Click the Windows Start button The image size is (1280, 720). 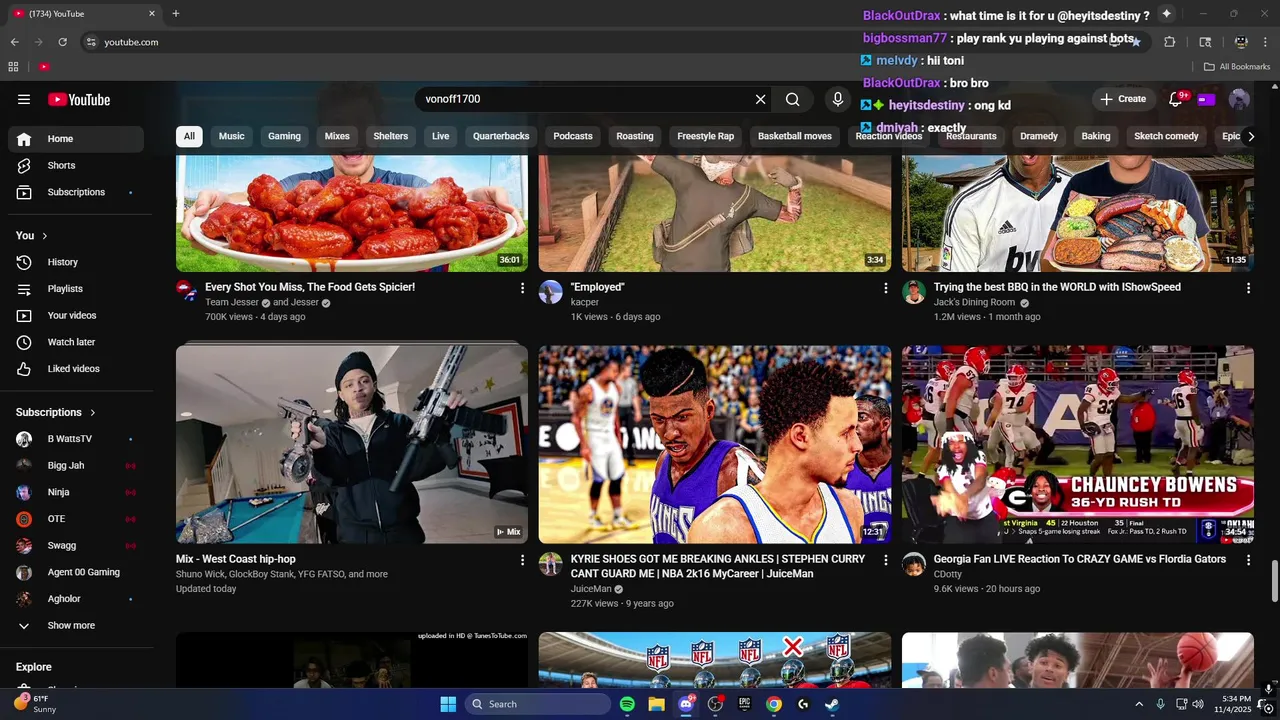tap(448, 704)
